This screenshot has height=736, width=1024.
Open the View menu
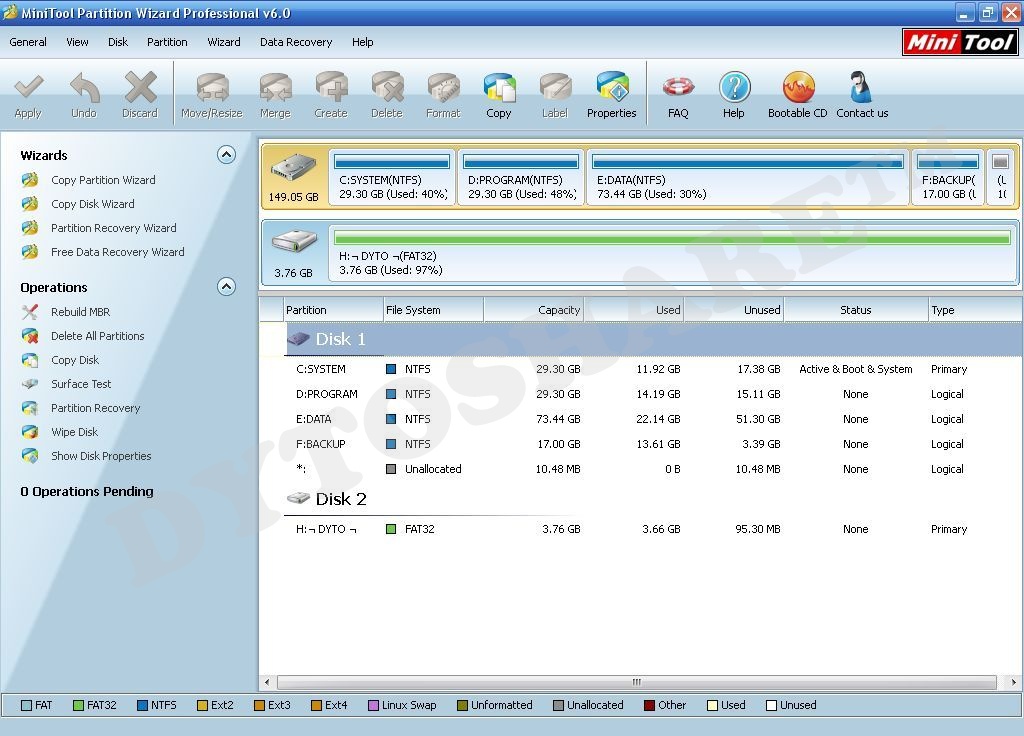77,42
